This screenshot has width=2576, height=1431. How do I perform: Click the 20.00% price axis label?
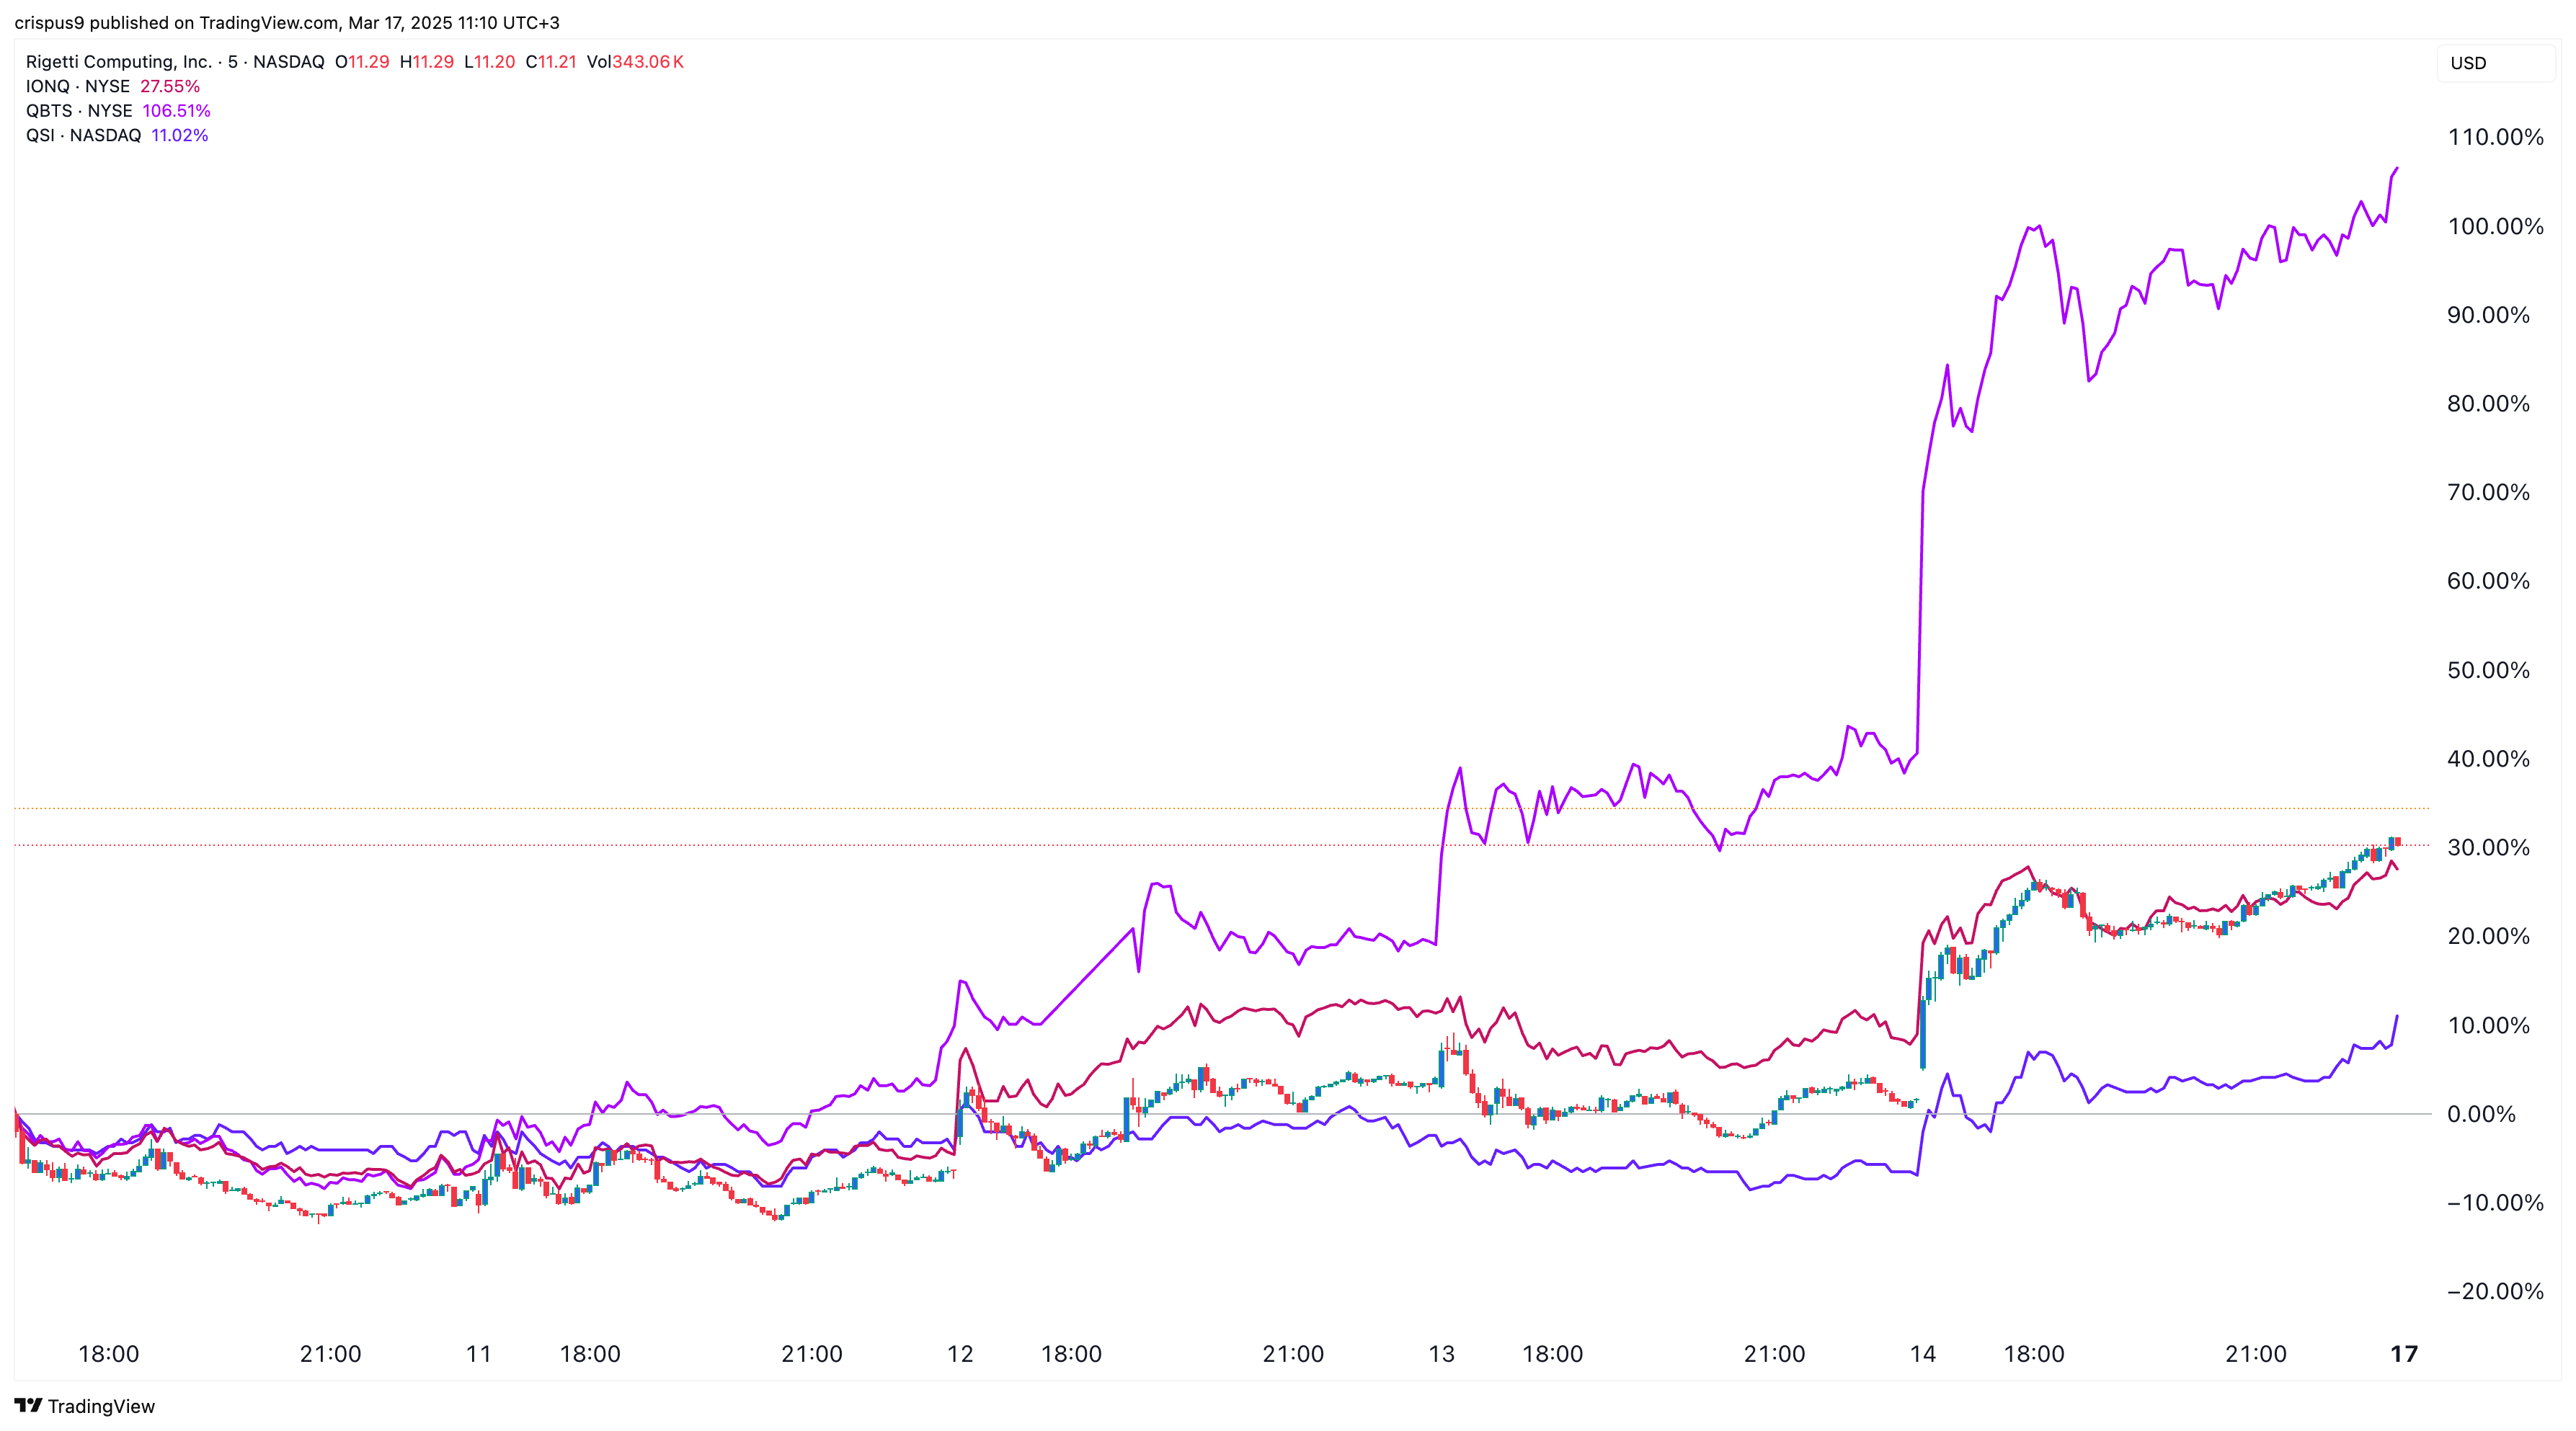tap(2488, 937)
